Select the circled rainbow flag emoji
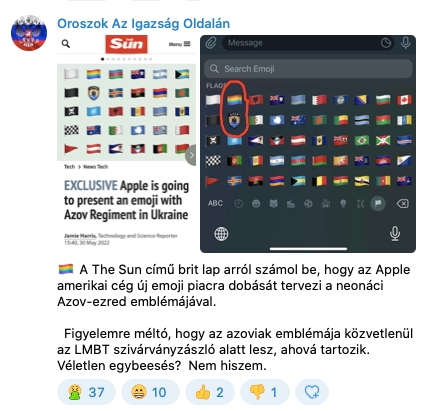The height and width of the screenshot is (411, 442). 234,99
